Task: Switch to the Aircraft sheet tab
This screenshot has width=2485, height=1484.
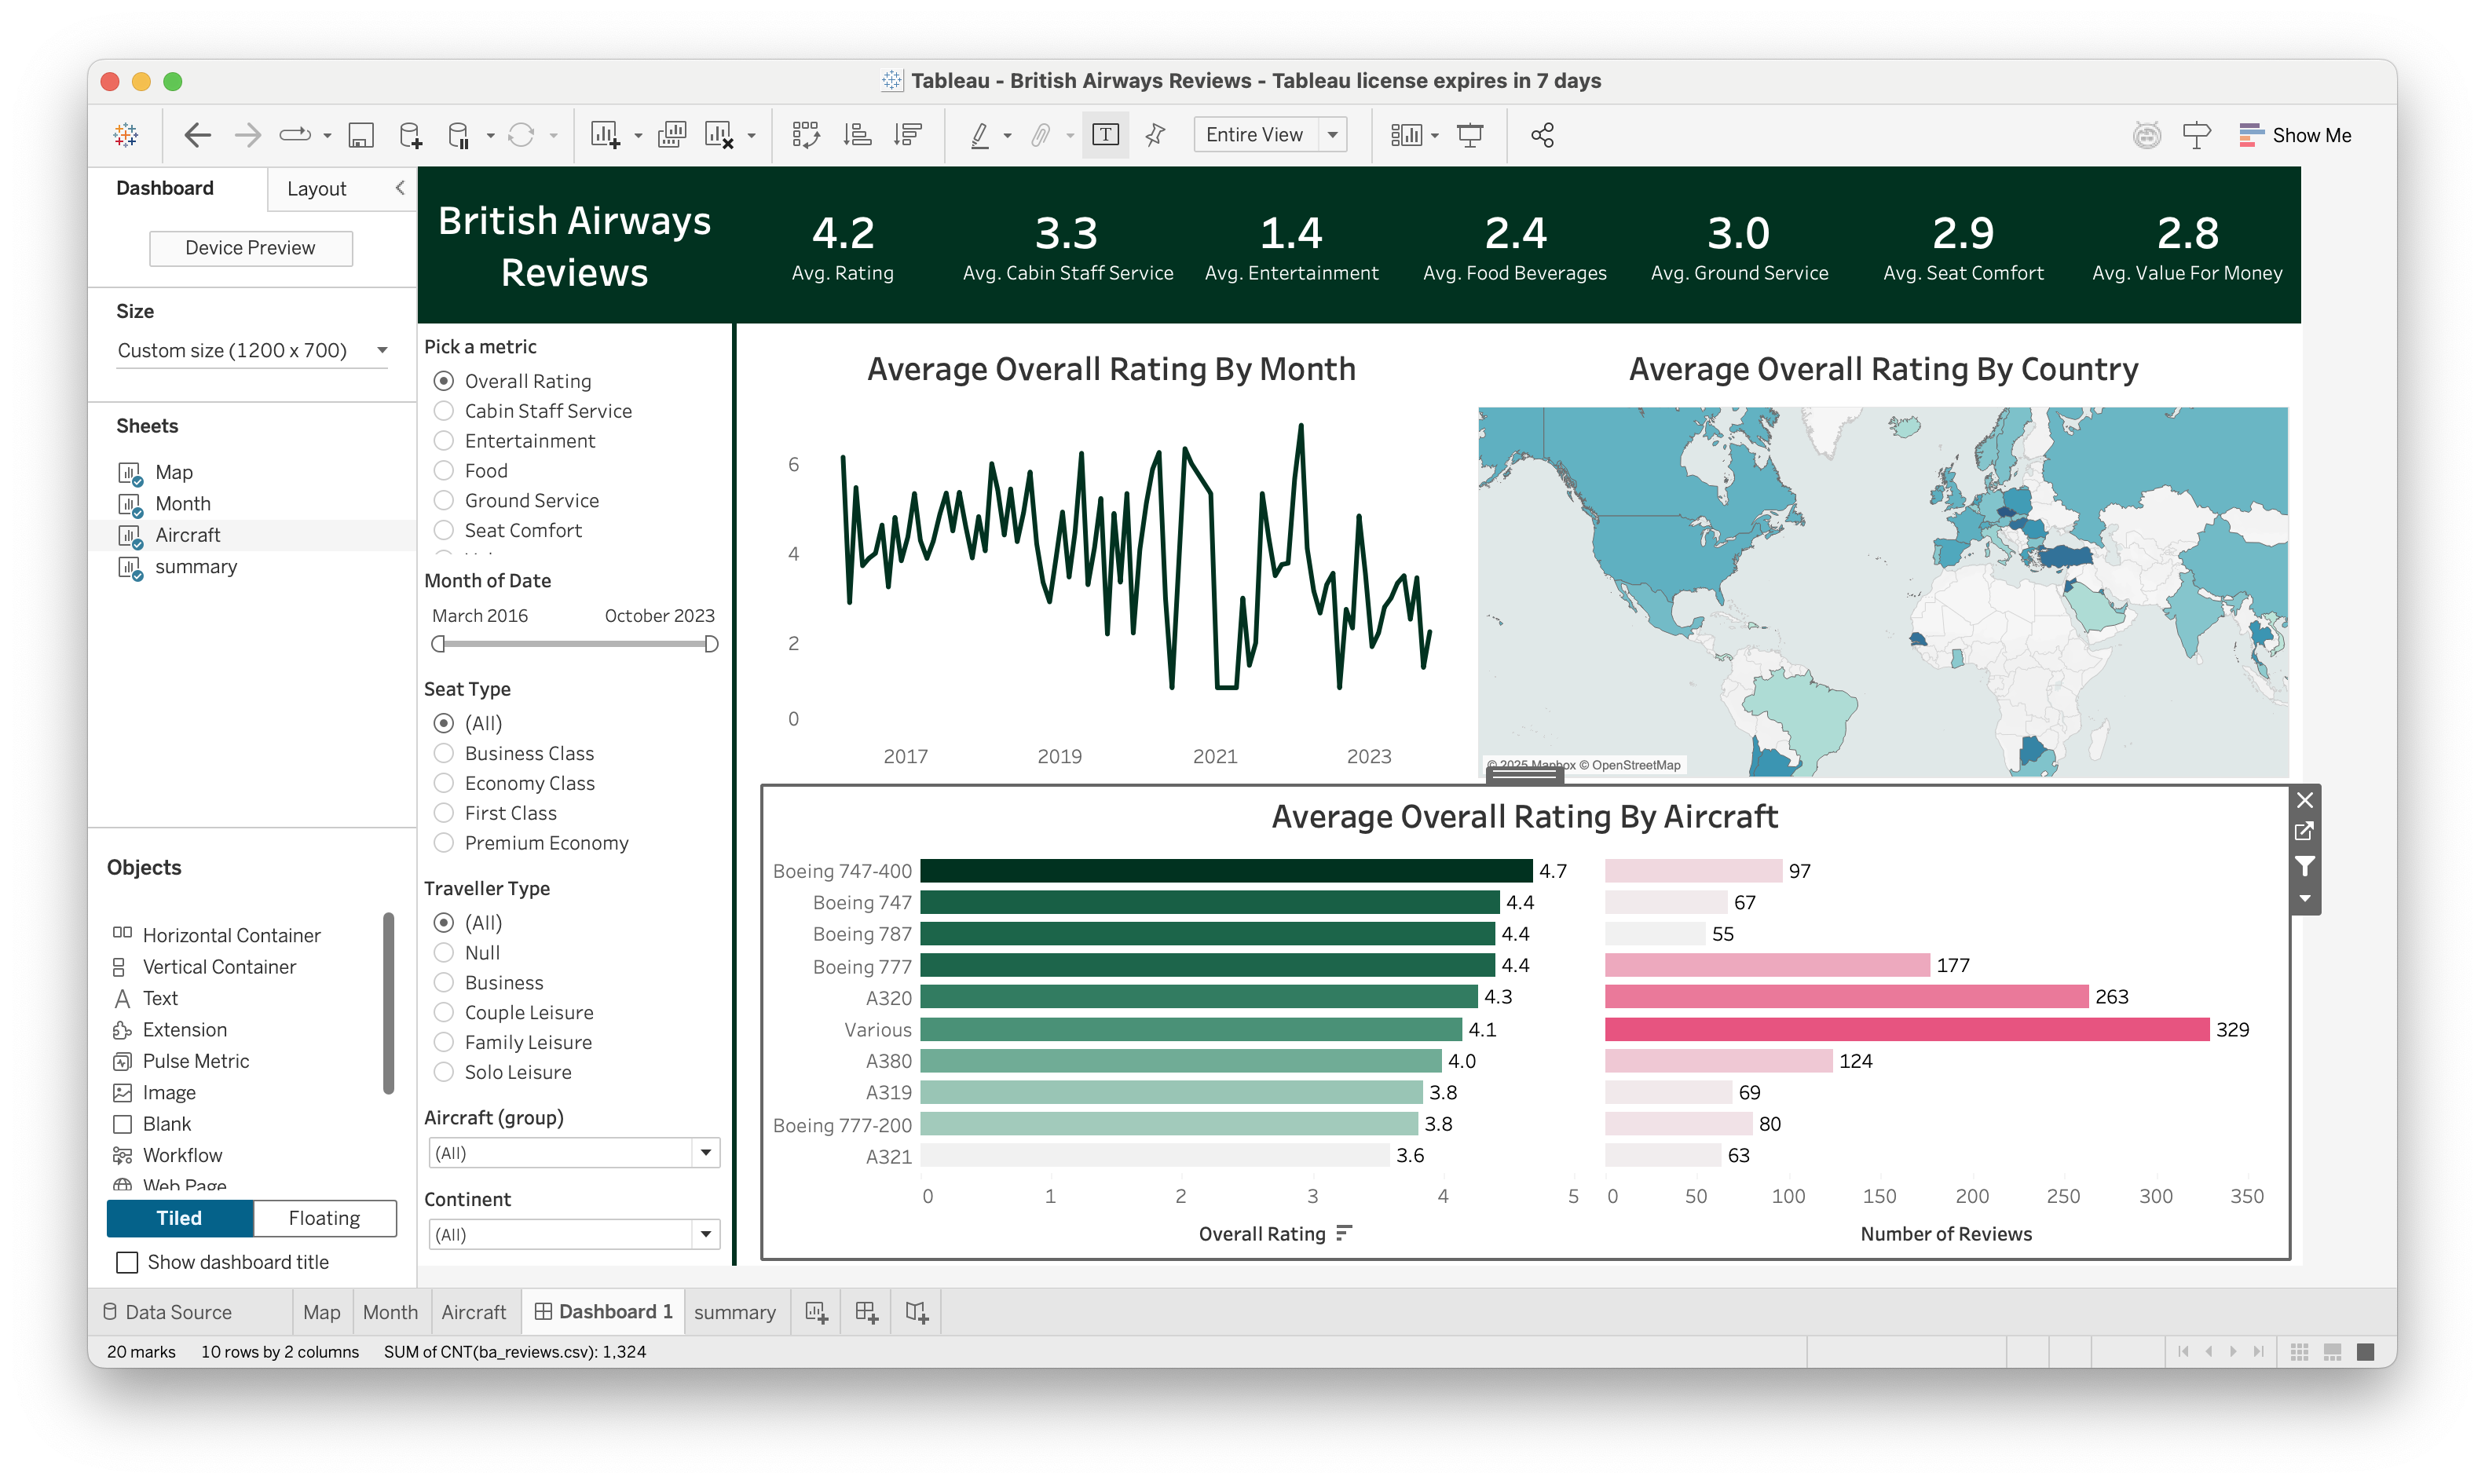Action: pyautogui.click(x=474, y=1312)
